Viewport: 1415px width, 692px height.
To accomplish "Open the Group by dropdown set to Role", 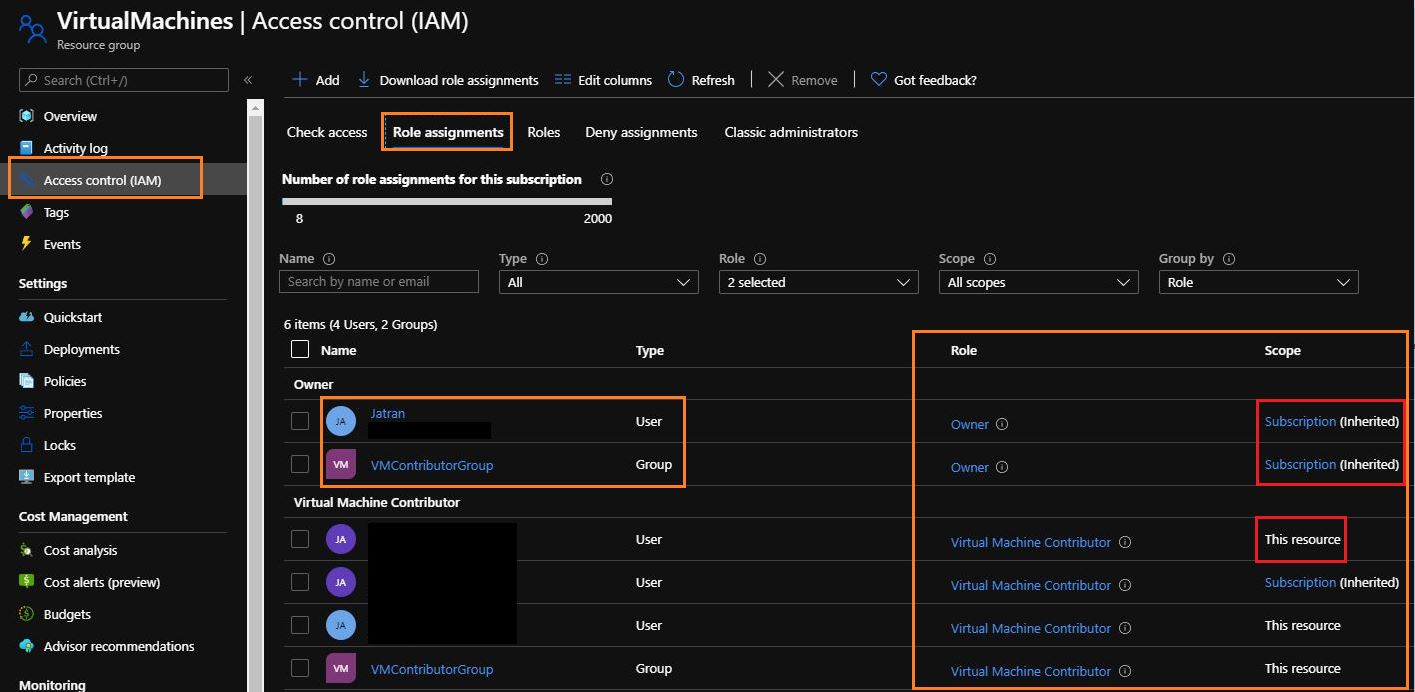I will click(x=1257, y=281).
